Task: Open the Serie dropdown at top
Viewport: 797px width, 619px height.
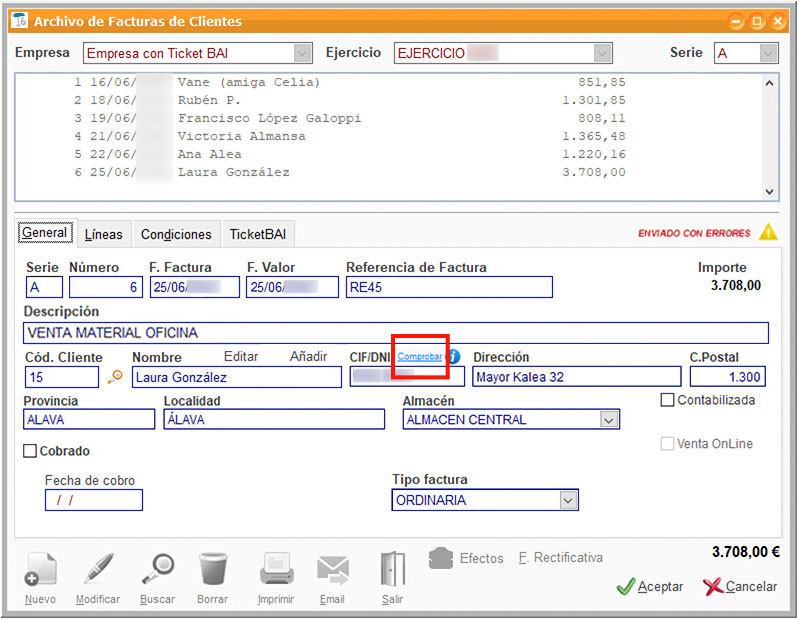Action: pos(767,53)
